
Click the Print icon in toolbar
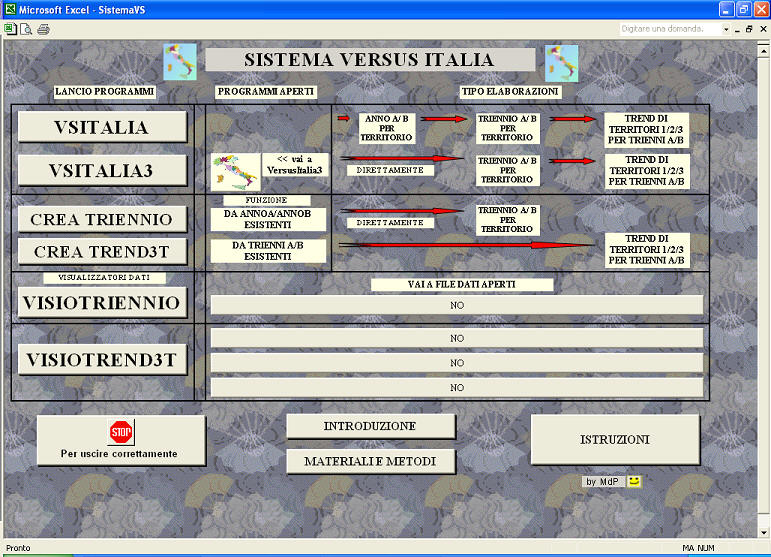[x=43, y=29]
